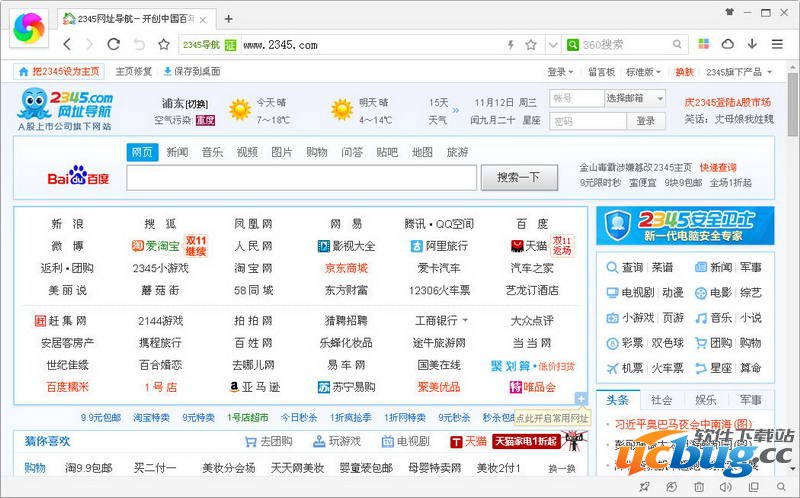Expand the 登录 dropdown
This screenshot has height=498, width=800.
tap(560, 72)
